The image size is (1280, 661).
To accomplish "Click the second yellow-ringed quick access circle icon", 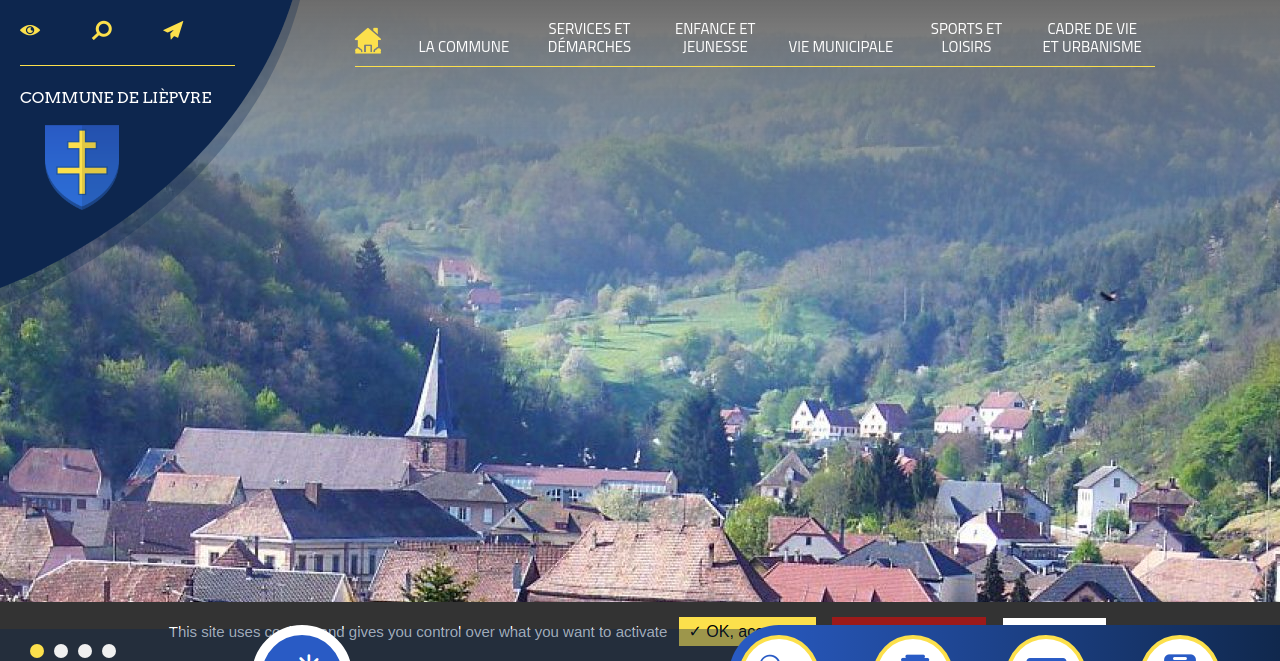I will pyautogui.click(x=912, y=650).
